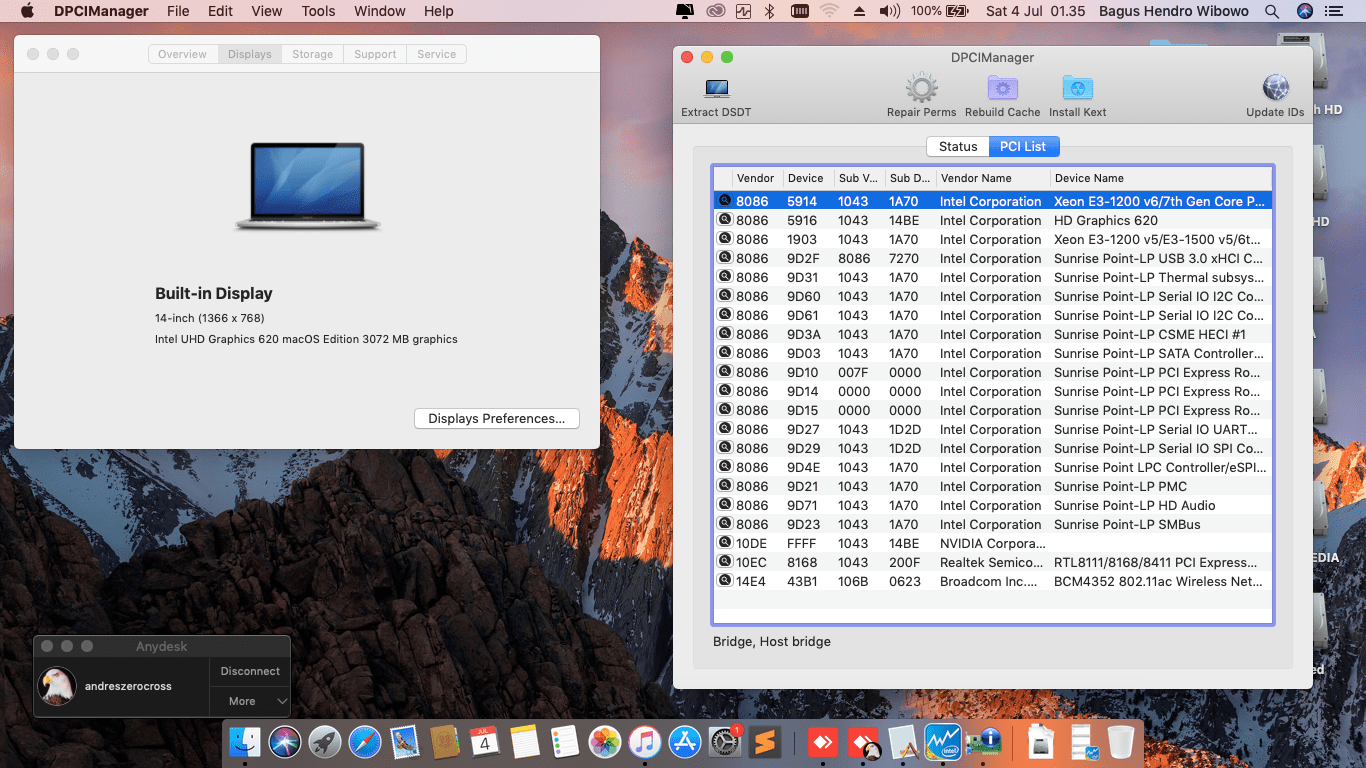
Task: Click the Extract DSDT toolbar icon
Action: tap(716, 88)
